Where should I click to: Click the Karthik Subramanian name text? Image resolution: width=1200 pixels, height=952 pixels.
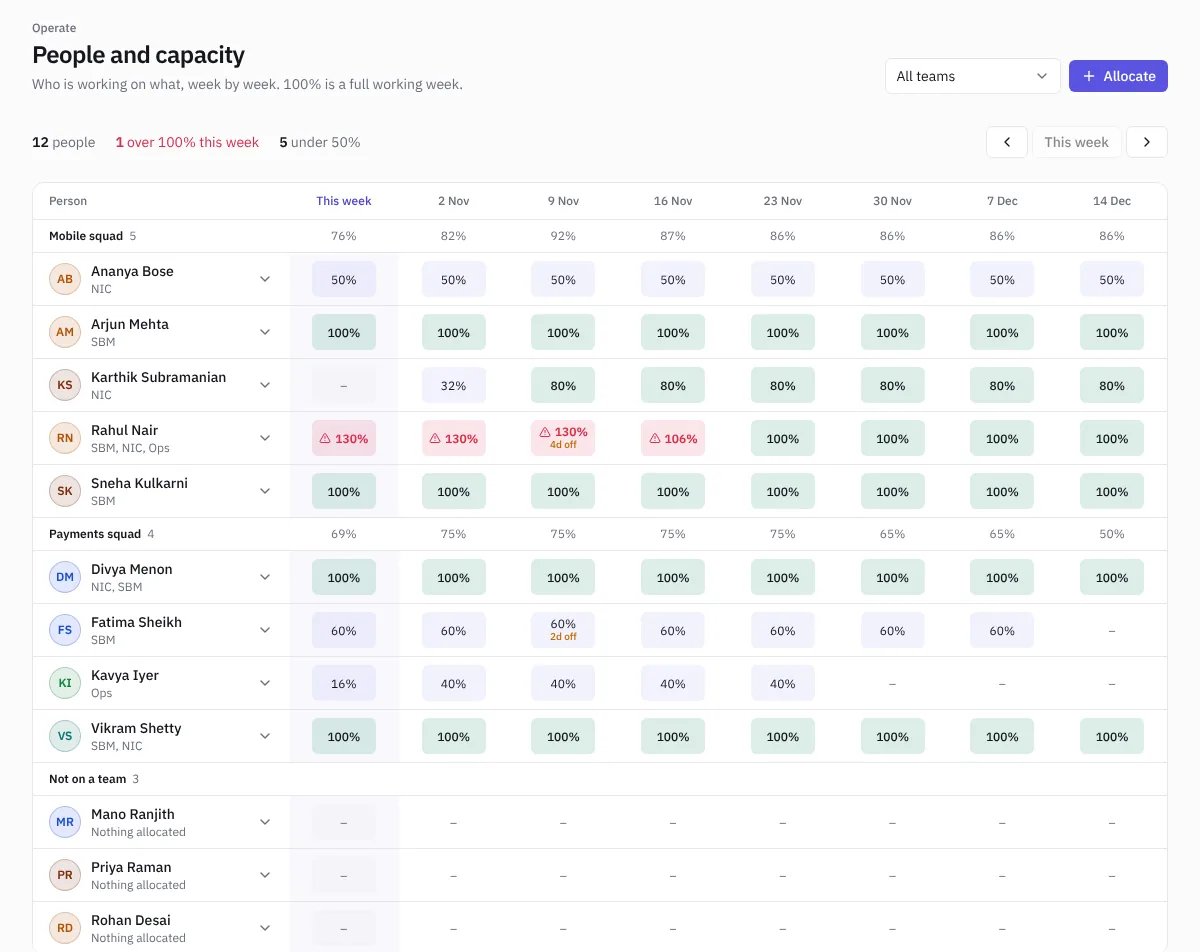pos(158,377)
